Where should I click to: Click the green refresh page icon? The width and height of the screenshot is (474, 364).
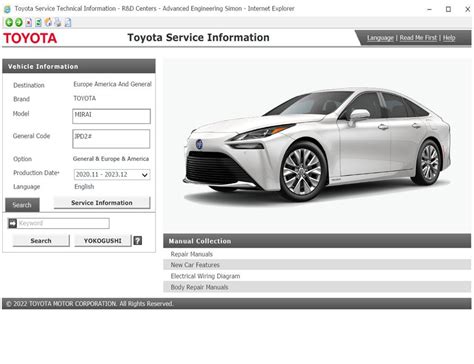(38, 22)
